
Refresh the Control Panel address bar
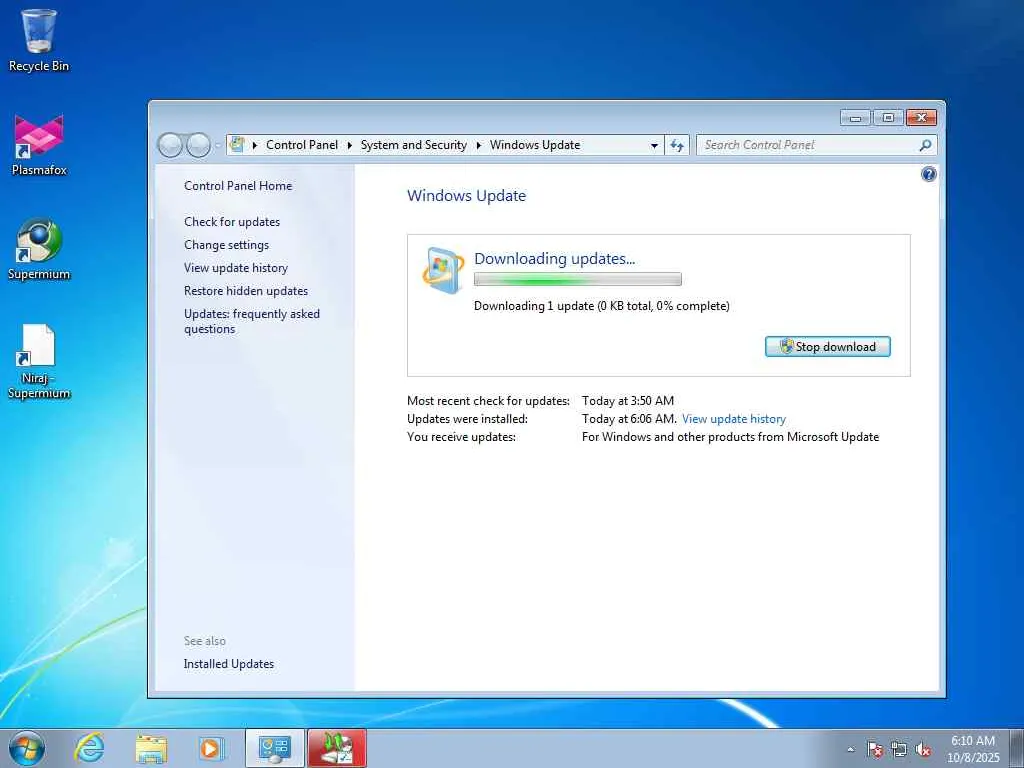(677, 145)
